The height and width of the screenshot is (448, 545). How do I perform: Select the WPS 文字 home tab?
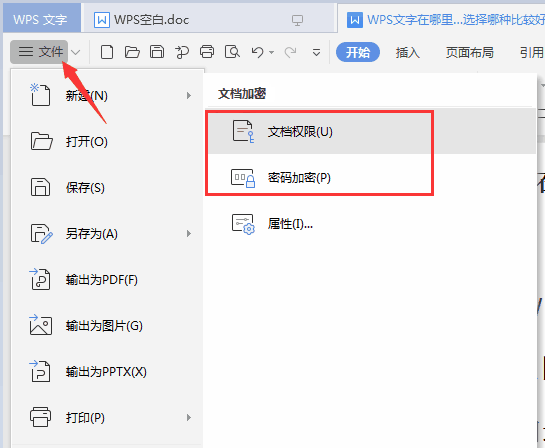[41, 19]
